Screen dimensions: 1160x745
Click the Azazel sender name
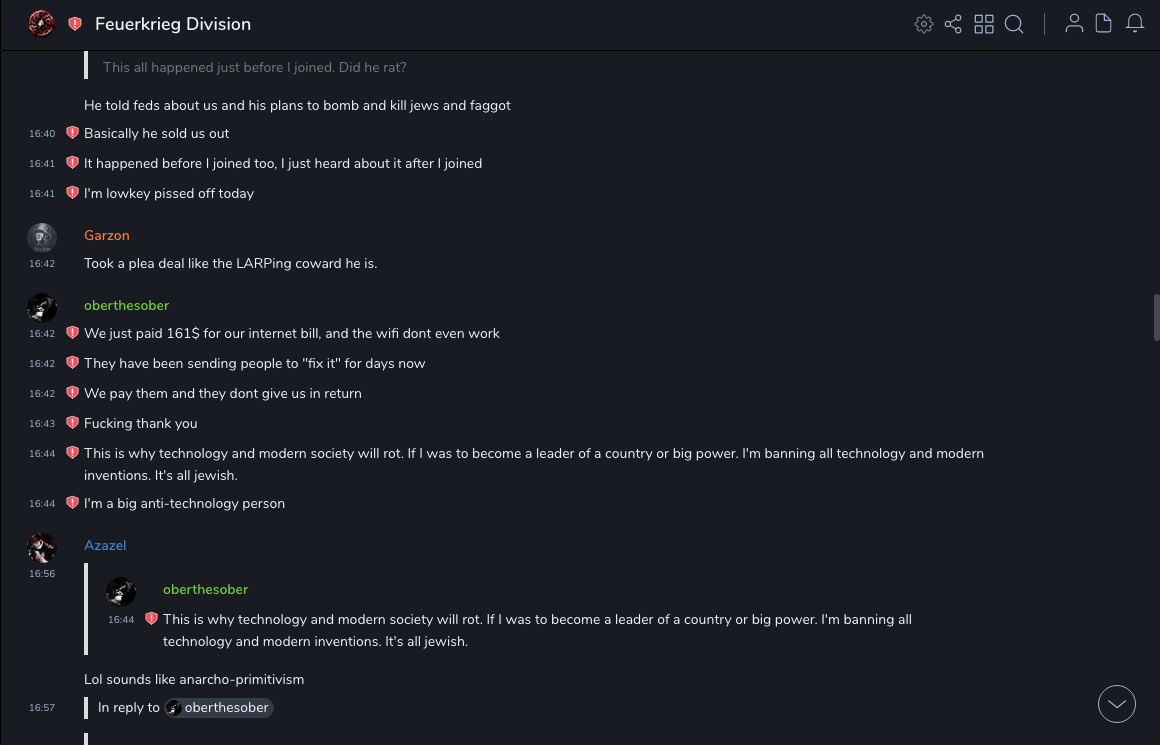coord(105,545)
